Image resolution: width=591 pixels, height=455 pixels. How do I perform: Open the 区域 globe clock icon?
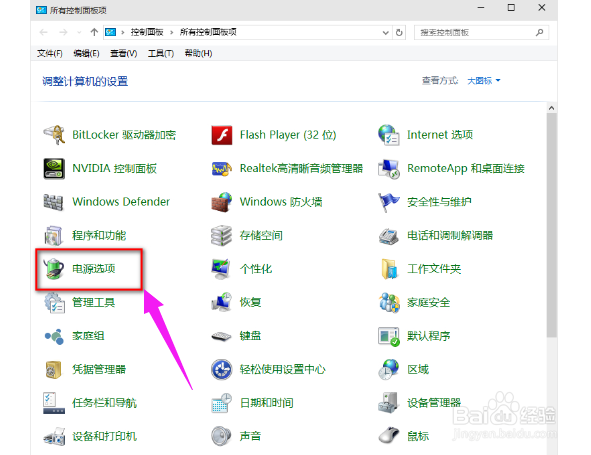pos(389,369)
